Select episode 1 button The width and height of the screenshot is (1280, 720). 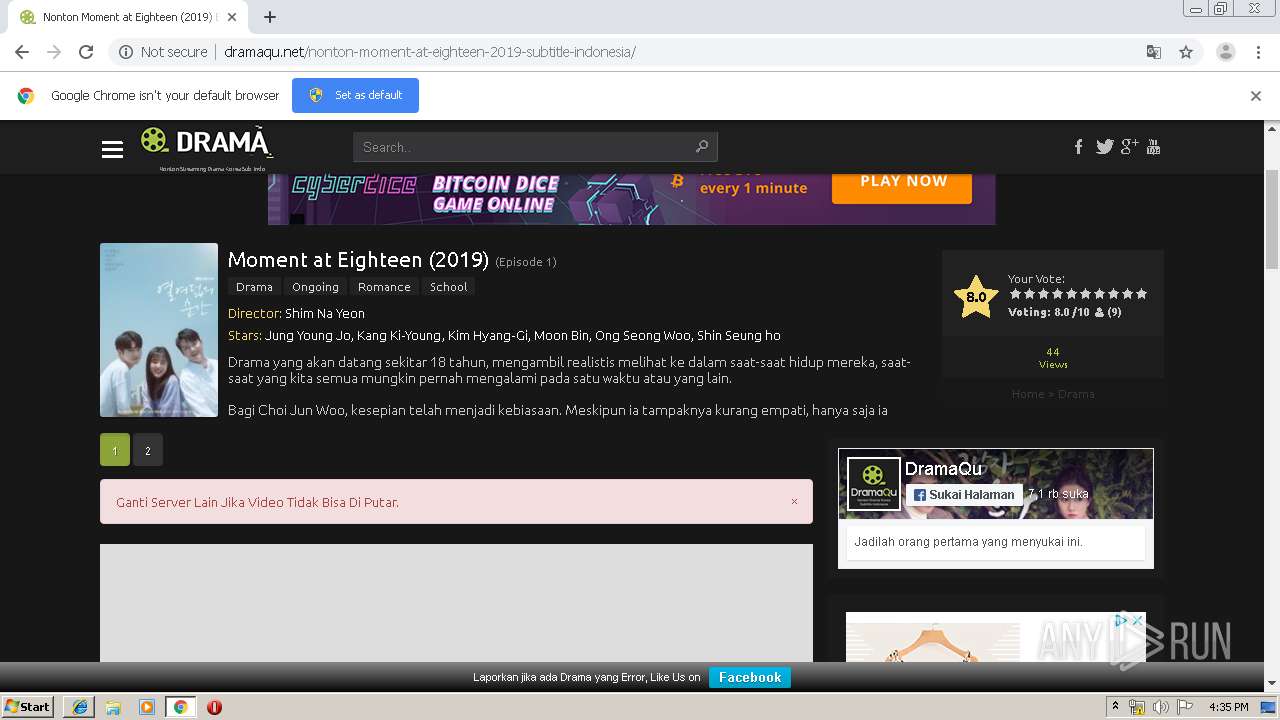(x=115, y=450)
